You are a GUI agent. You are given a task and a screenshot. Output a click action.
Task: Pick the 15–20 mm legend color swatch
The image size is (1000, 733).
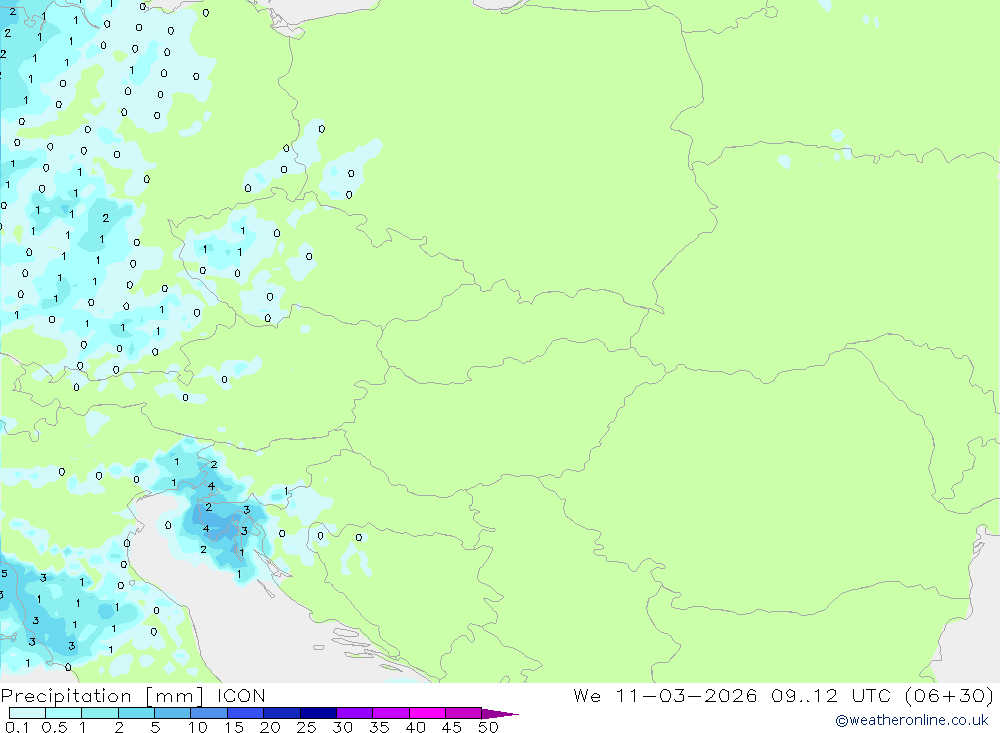click(x=246, y=713)
